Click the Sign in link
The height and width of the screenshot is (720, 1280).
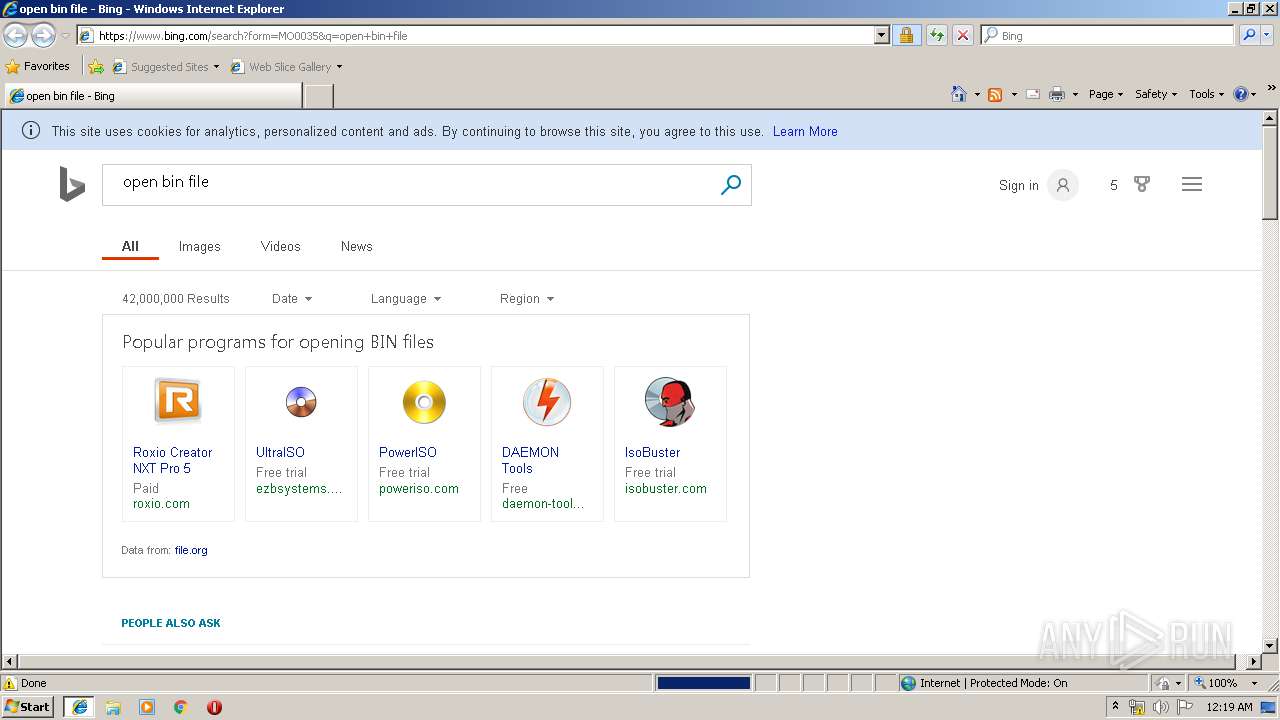pyautogui.click(x=1018, y=185)
